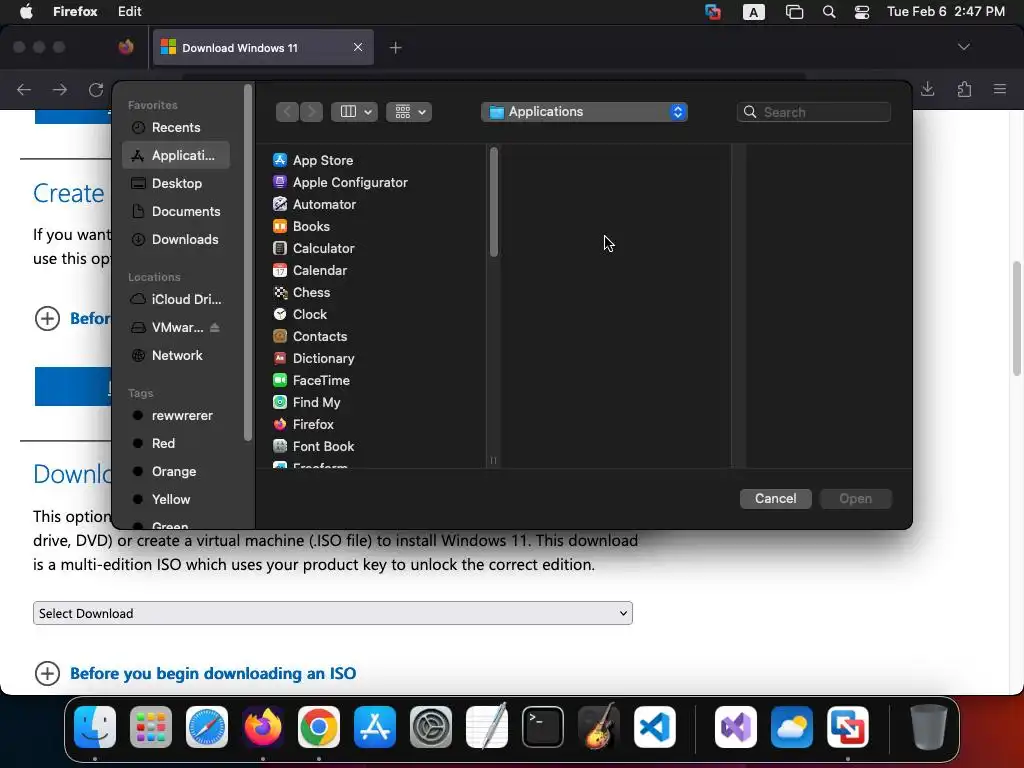
Task: Open Visual Studio Code from the Dock
Action: [x=655, y=727]
